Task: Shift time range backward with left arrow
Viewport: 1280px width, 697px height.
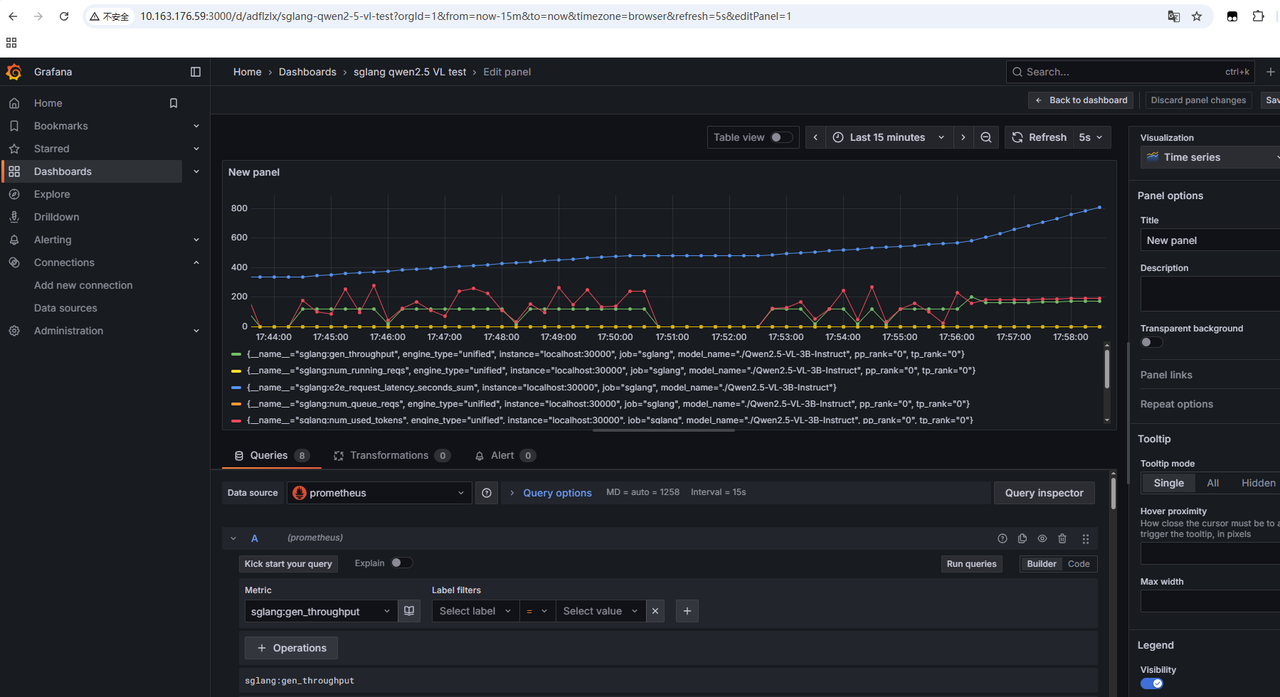Action: [816, 138]
